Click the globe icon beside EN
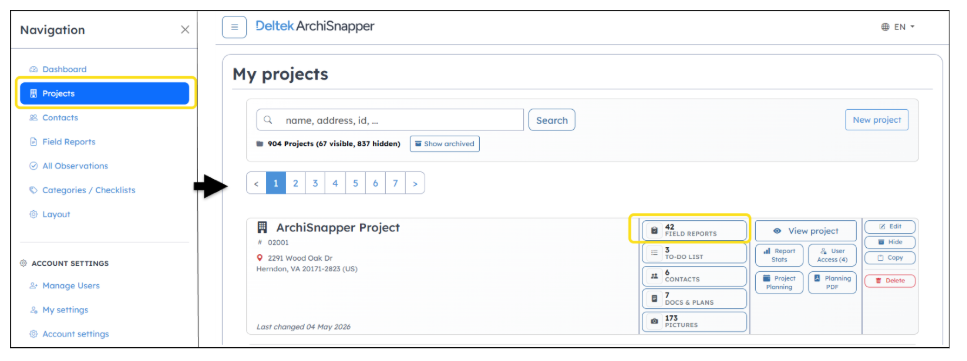The height and width of the screenshot is (361, 967). [x=885, y=27]
